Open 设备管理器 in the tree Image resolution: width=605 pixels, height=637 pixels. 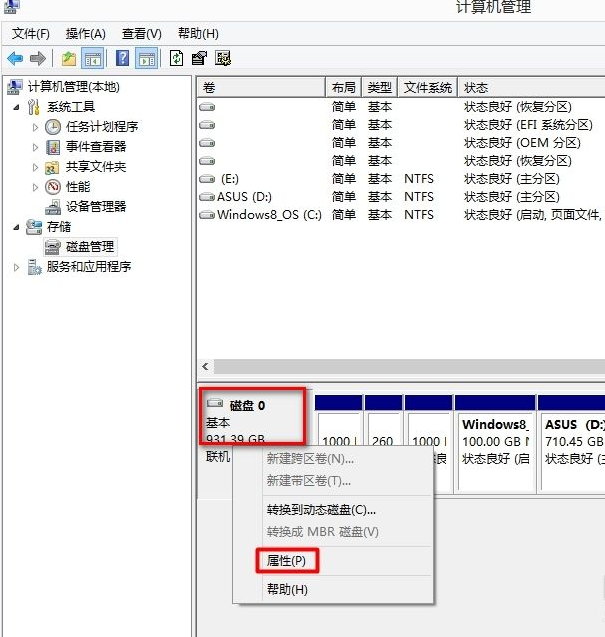(96, 206)
